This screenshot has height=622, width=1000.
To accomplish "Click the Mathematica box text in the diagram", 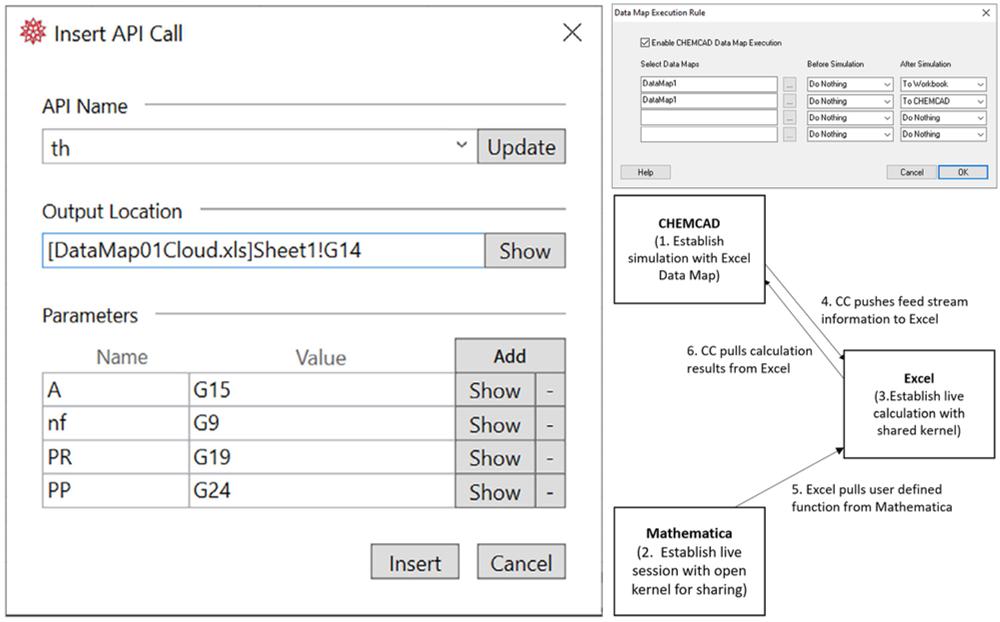I will (689, 561).
